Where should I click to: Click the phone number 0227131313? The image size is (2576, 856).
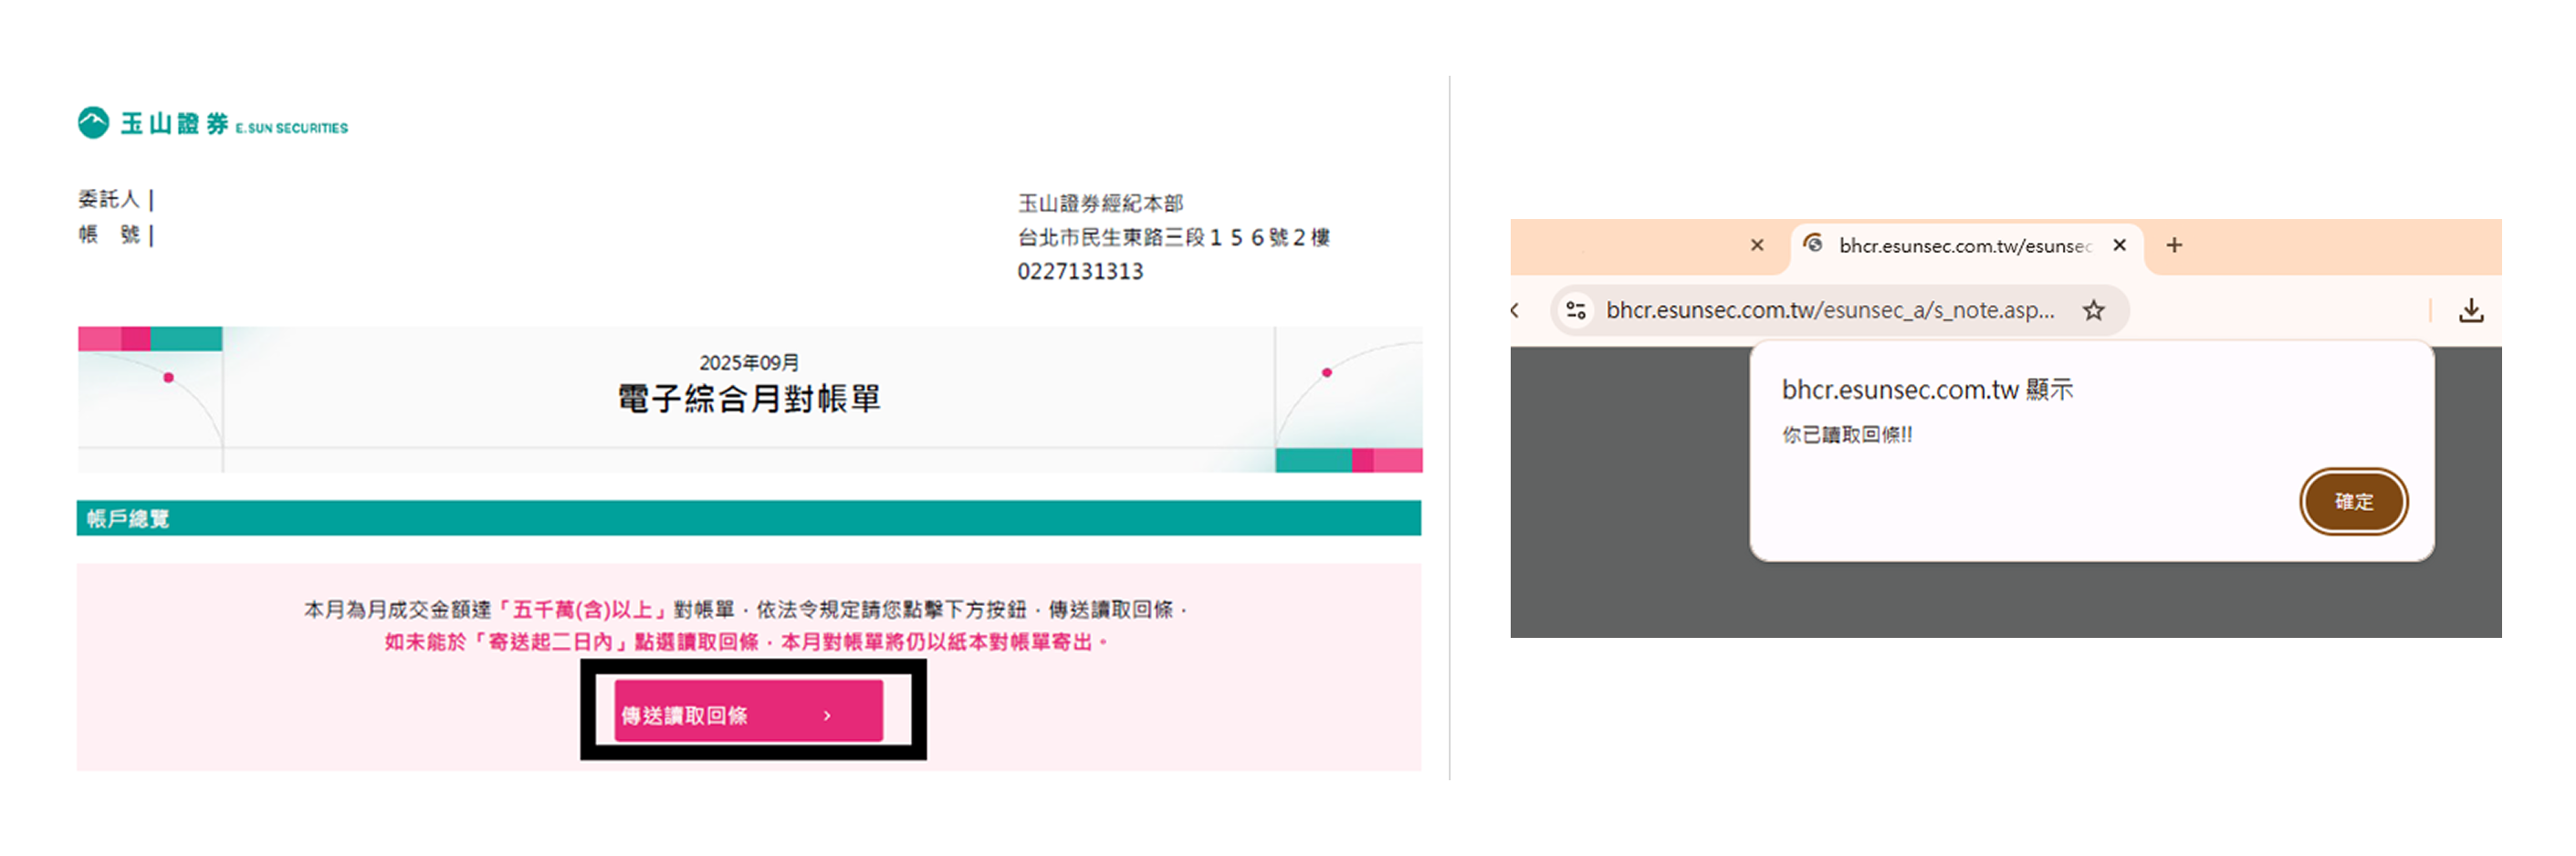point(1079,272)
